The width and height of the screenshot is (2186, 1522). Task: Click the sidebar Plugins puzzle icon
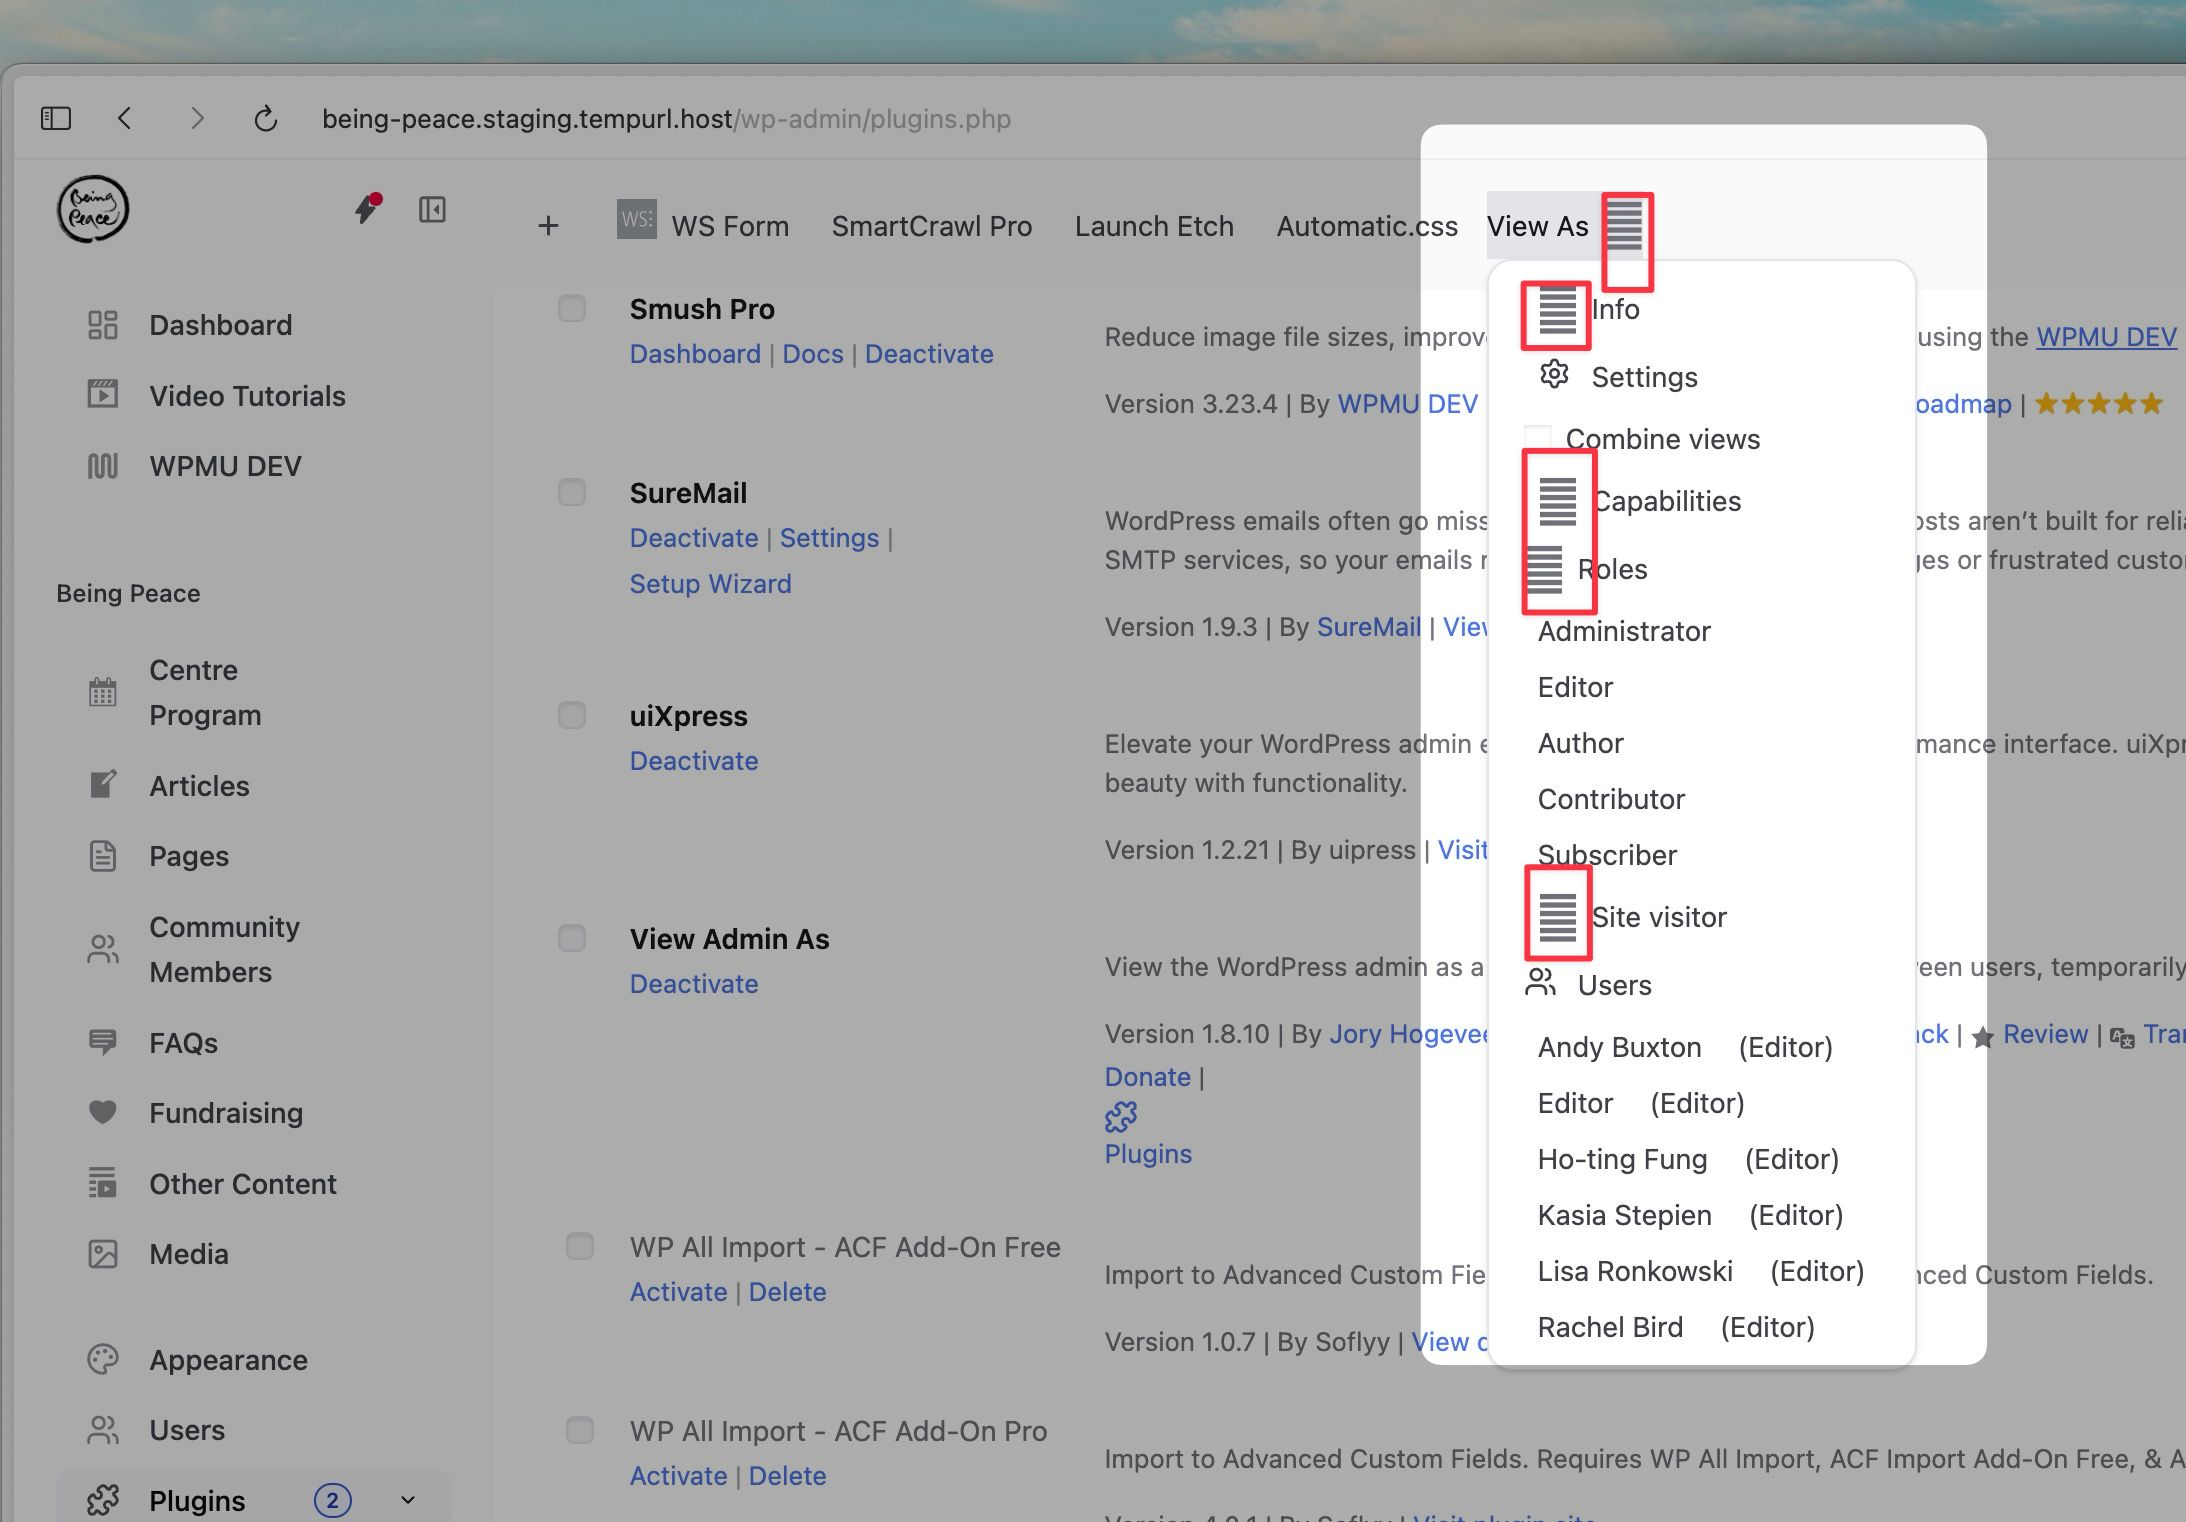pos(103,1500)
